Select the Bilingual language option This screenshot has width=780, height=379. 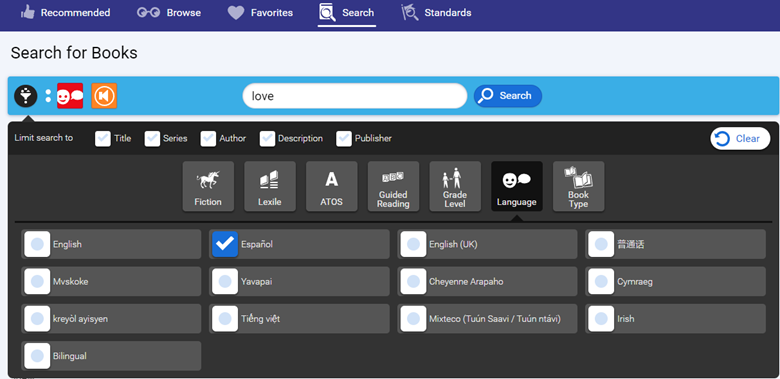[x=111, y=356]
